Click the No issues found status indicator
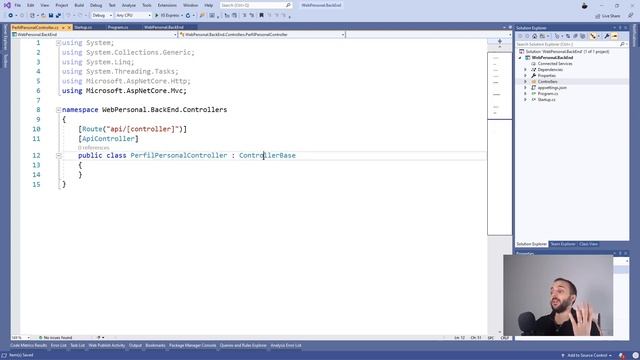Viewport: 640px width, 360px height. (56, 338)
